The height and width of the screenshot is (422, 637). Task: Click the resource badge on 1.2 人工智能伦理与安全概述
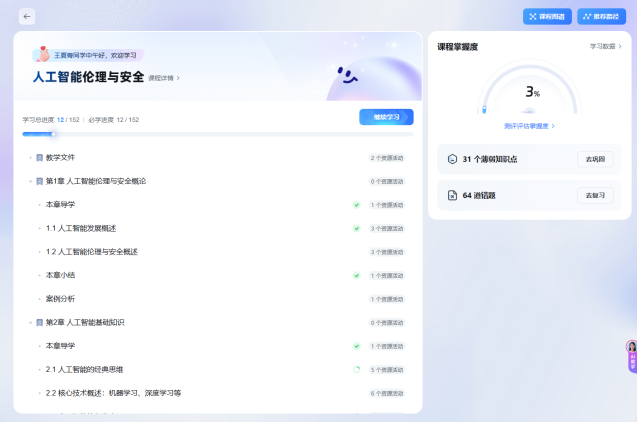[x=387, y=252]
